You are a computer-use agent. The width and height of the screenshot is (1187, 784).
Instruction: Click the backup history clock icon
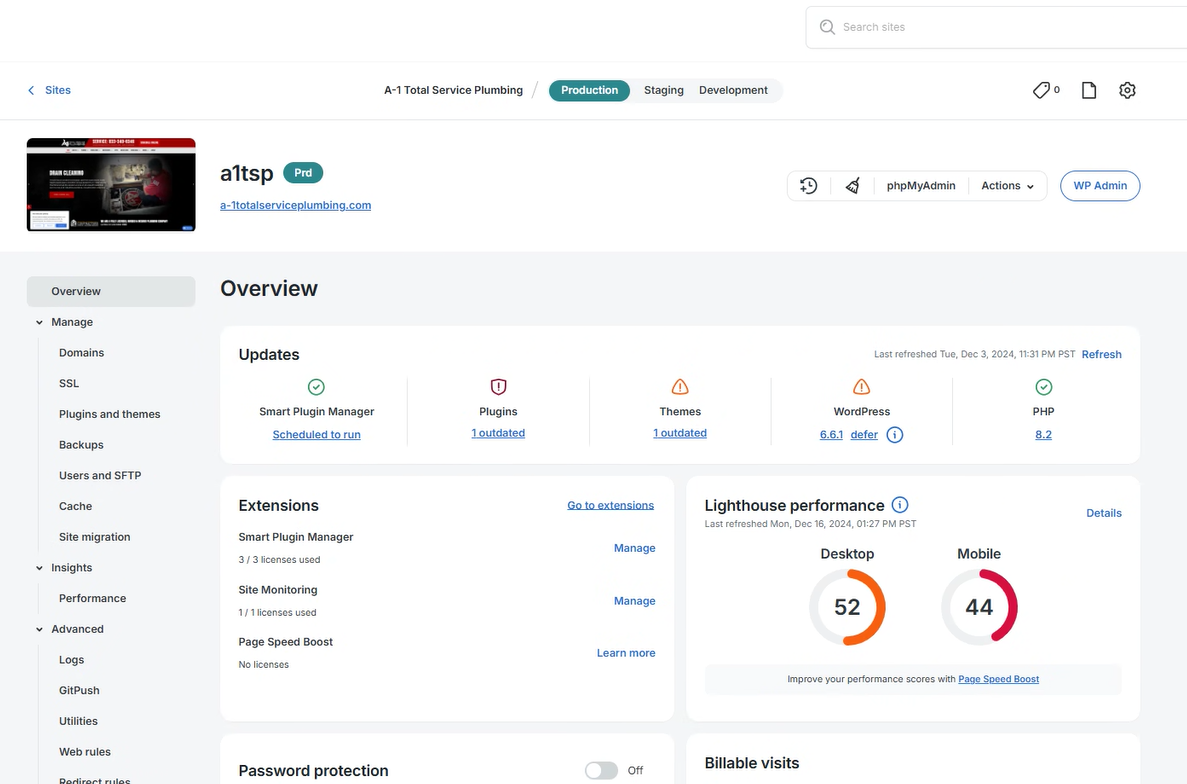point(808,186)
